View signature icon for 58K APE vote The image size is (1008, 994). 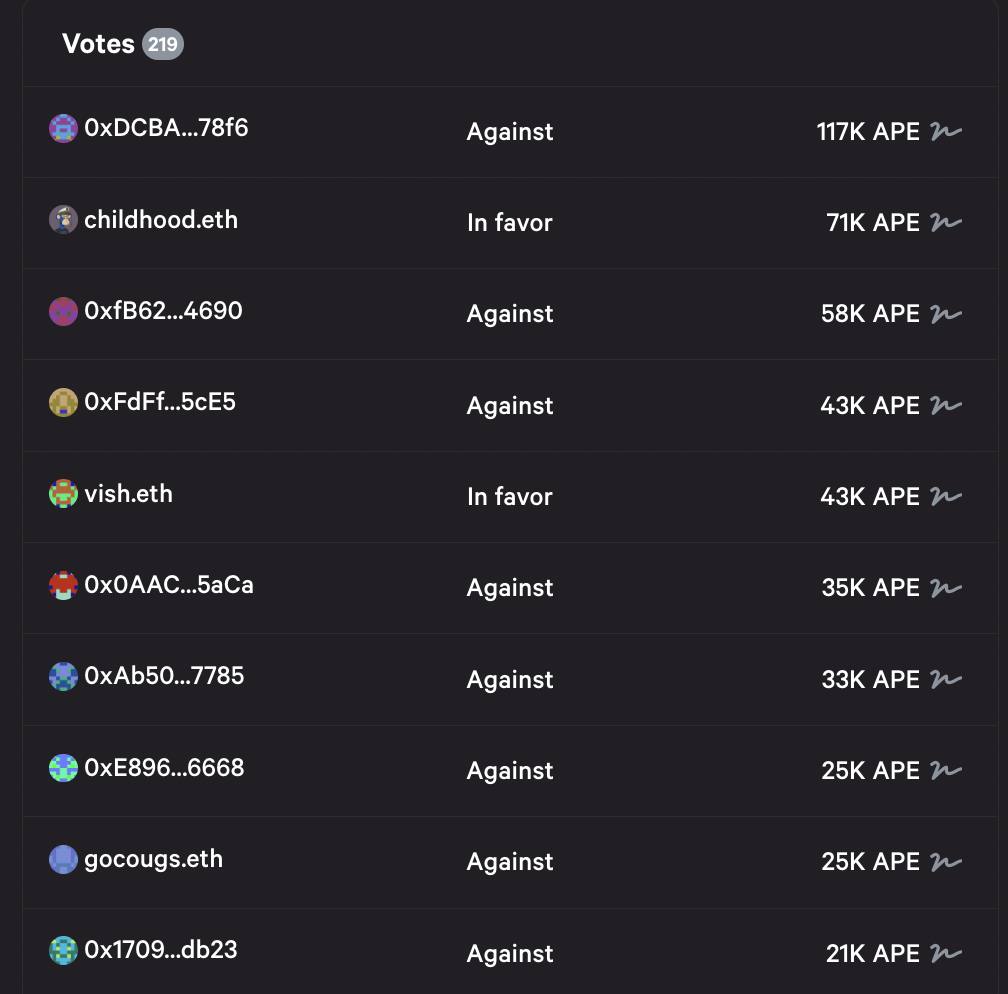[945, 314]
